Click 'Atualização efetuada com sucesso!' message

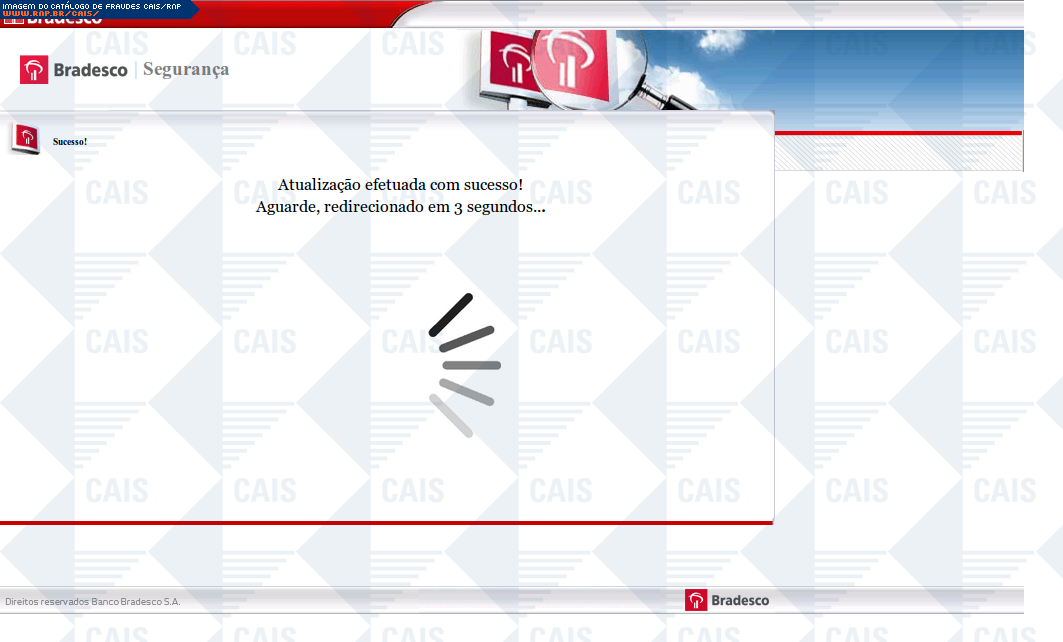tap(400, 185)
